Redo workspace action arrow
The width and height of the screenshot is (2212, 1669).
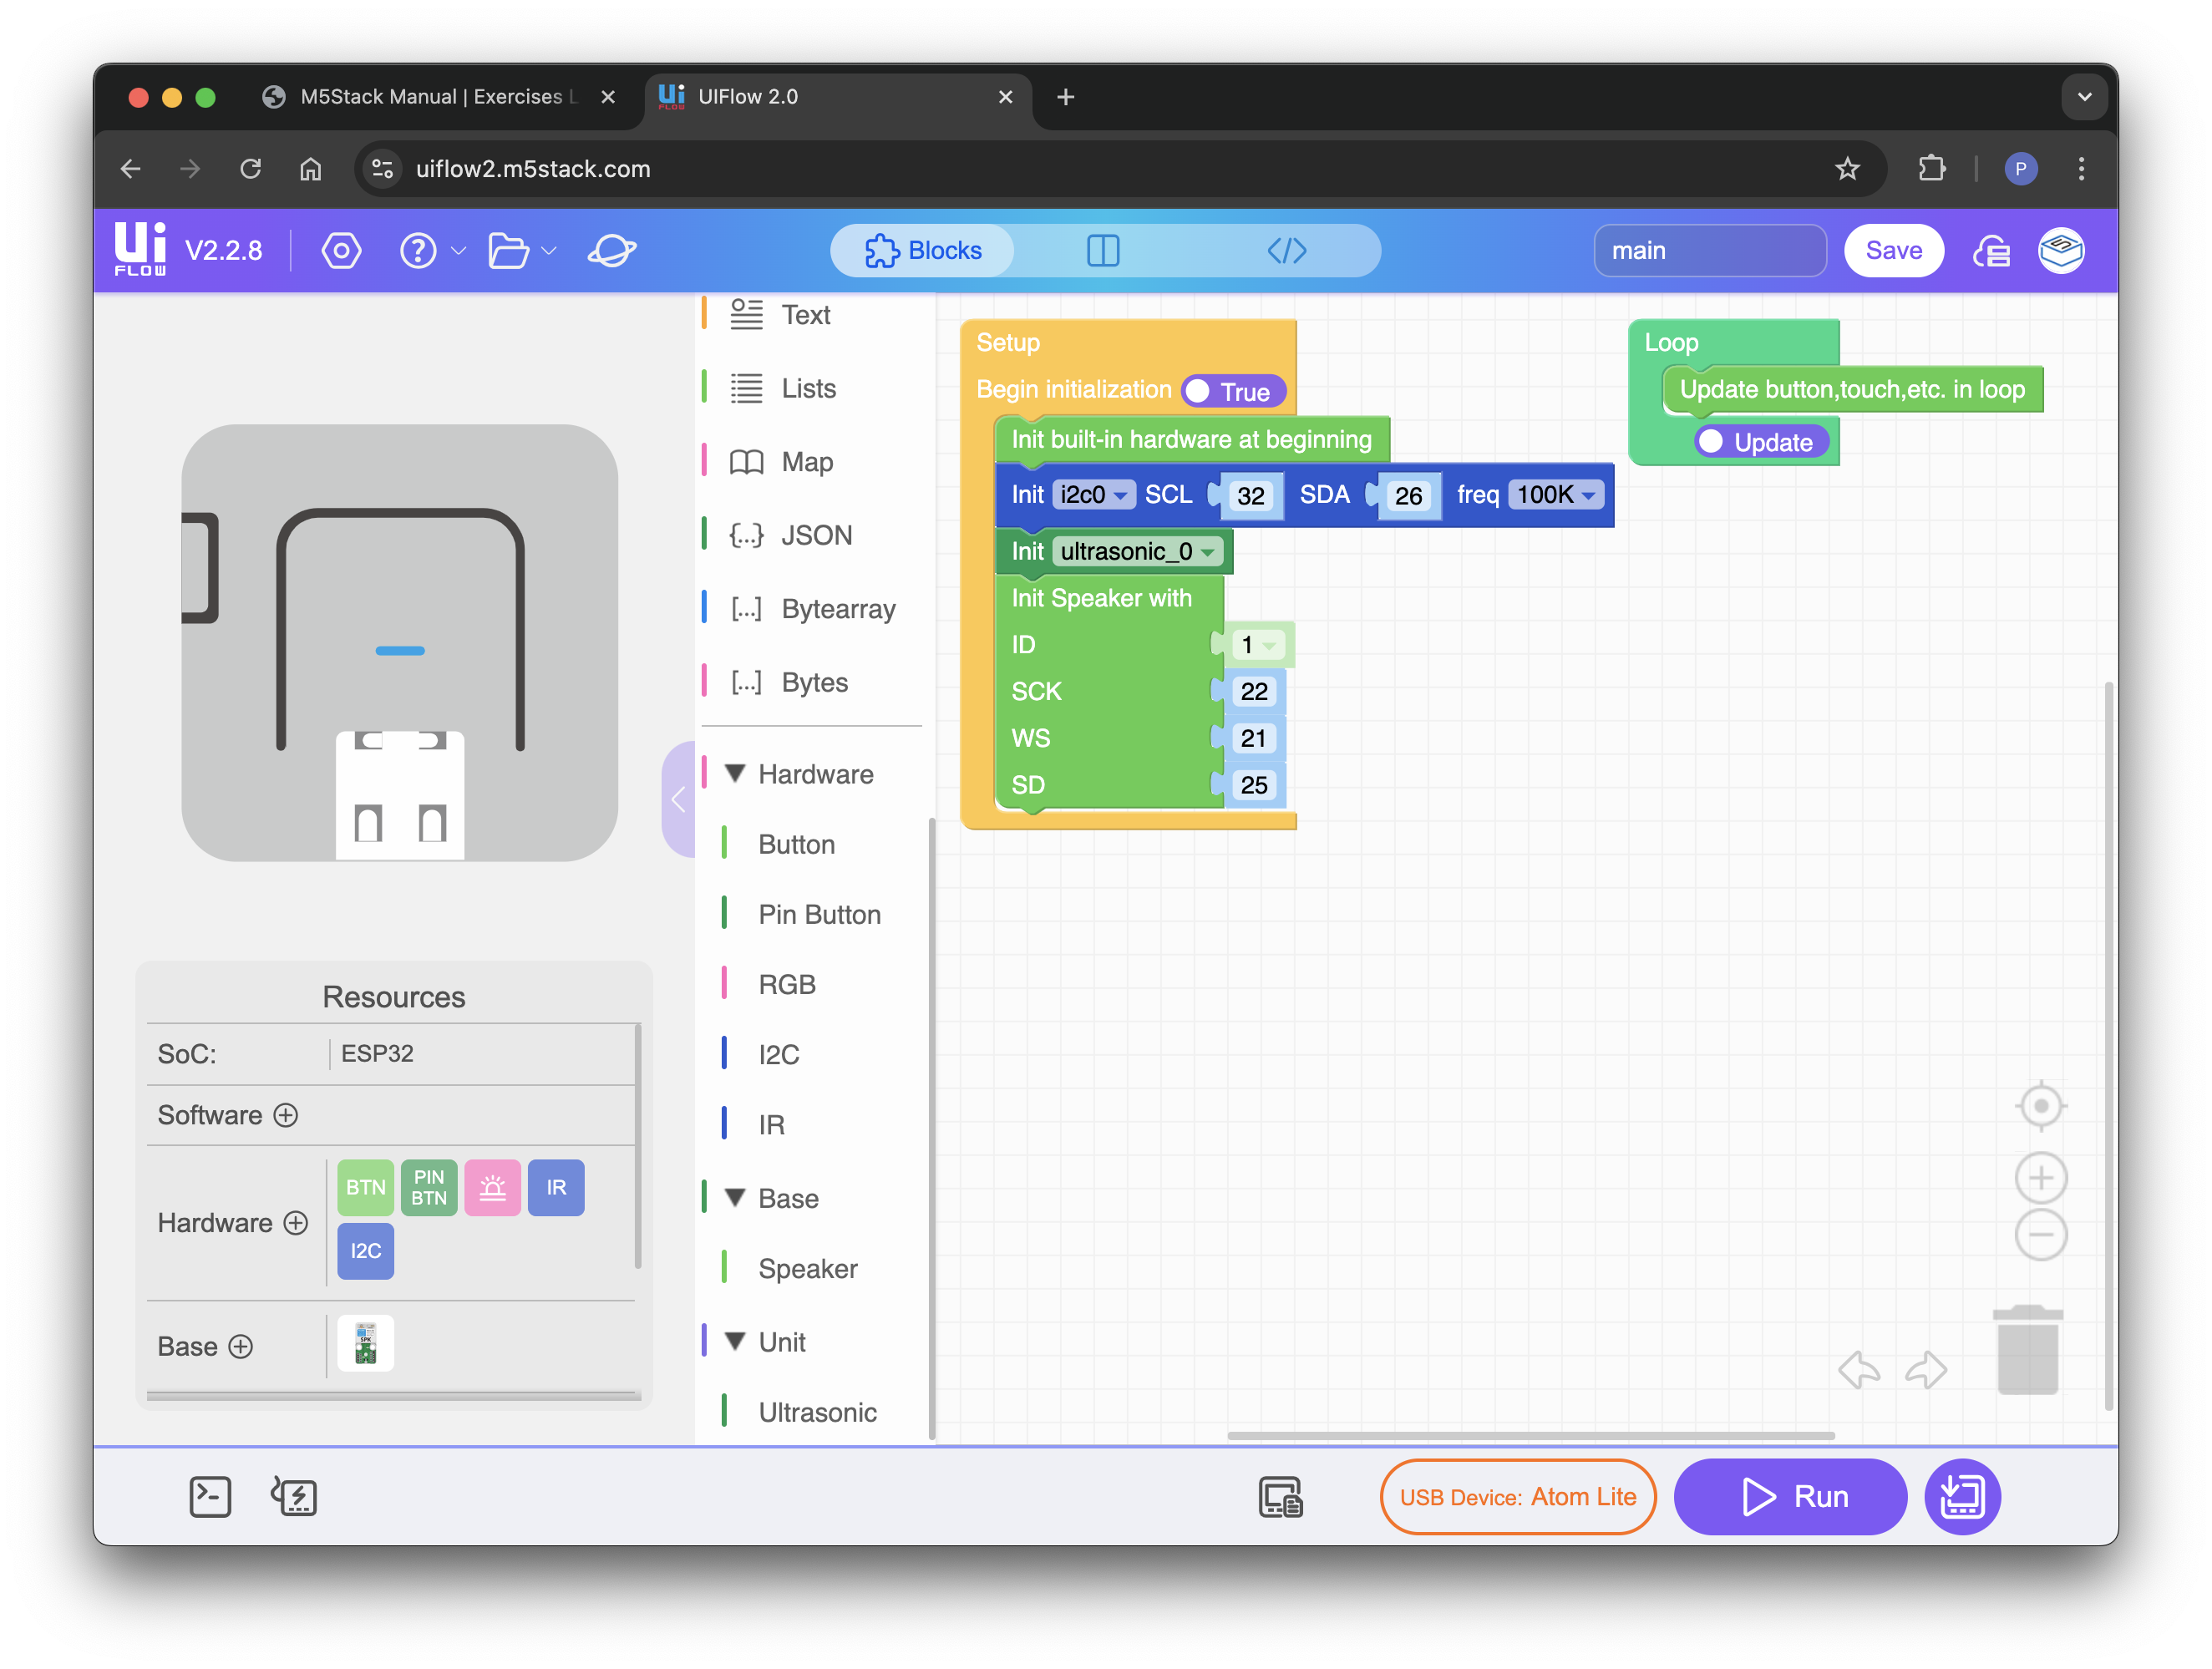pos(1926,1369)
